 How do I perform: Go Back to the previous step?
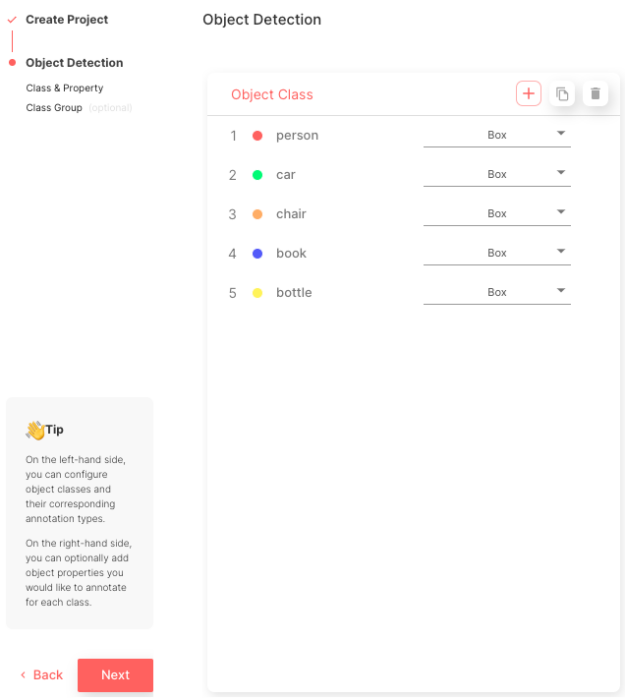tap(42, 675)
